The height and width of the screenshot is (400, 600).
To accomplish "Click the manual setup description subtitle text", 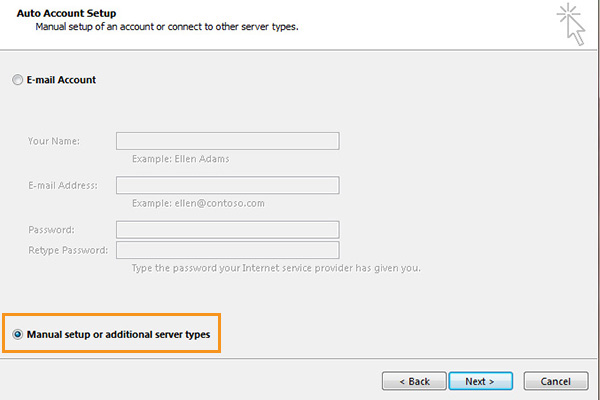I will [x=167, y=27].
